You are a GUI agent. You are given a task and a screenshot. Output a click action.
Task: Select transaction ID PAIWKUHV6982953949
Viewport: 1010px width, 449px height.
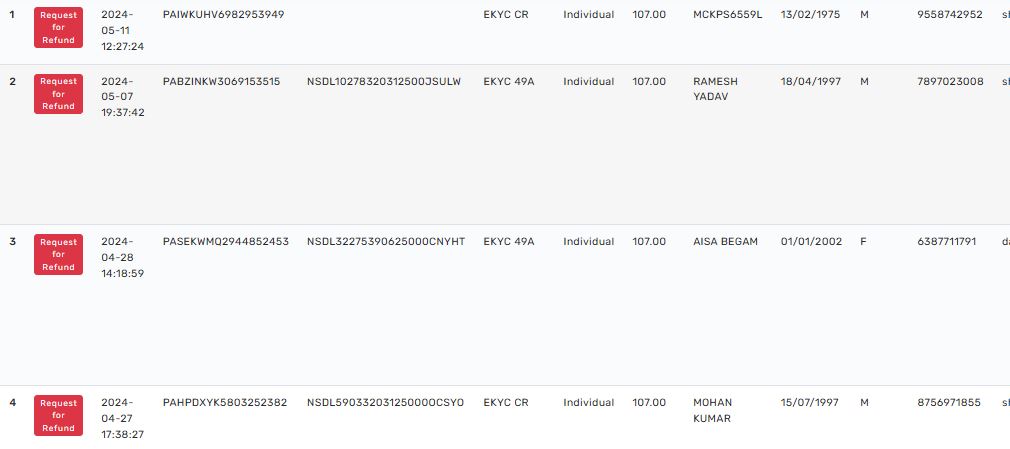(x=223, y=14)
